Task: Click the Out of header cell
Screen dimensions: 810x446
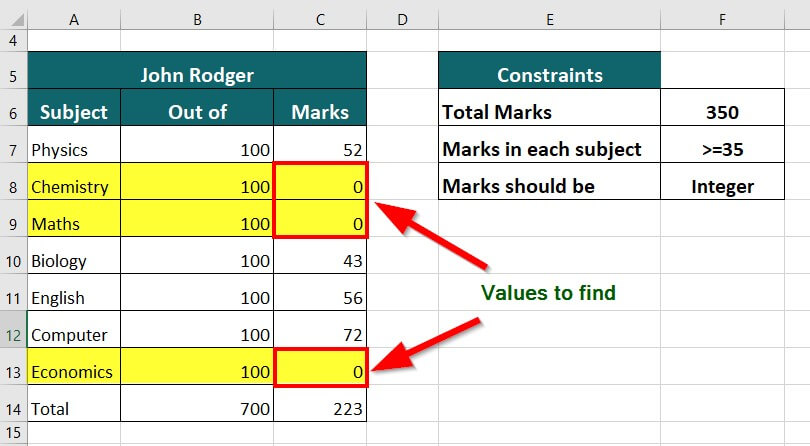Action: tap(197, 107)
